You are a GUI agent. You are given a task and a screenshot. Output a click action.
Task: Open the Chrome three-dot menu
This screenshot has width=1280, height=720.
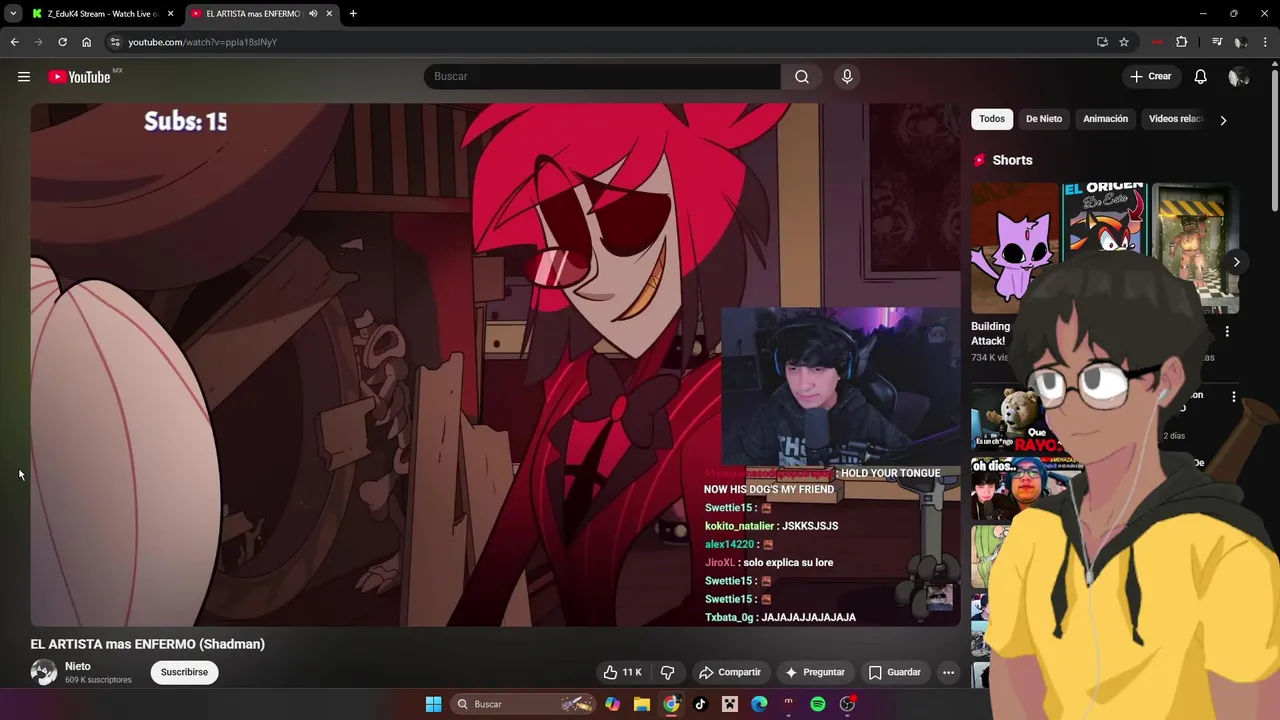point(1266,42)
